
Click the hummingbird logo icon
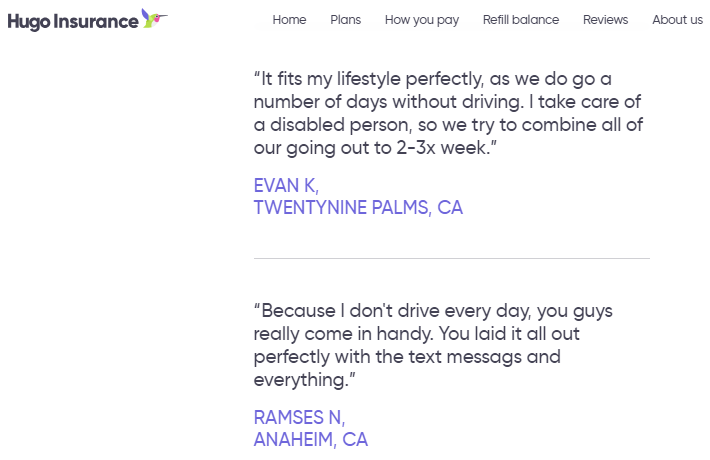pyautogui.click(x=154, y=18)
